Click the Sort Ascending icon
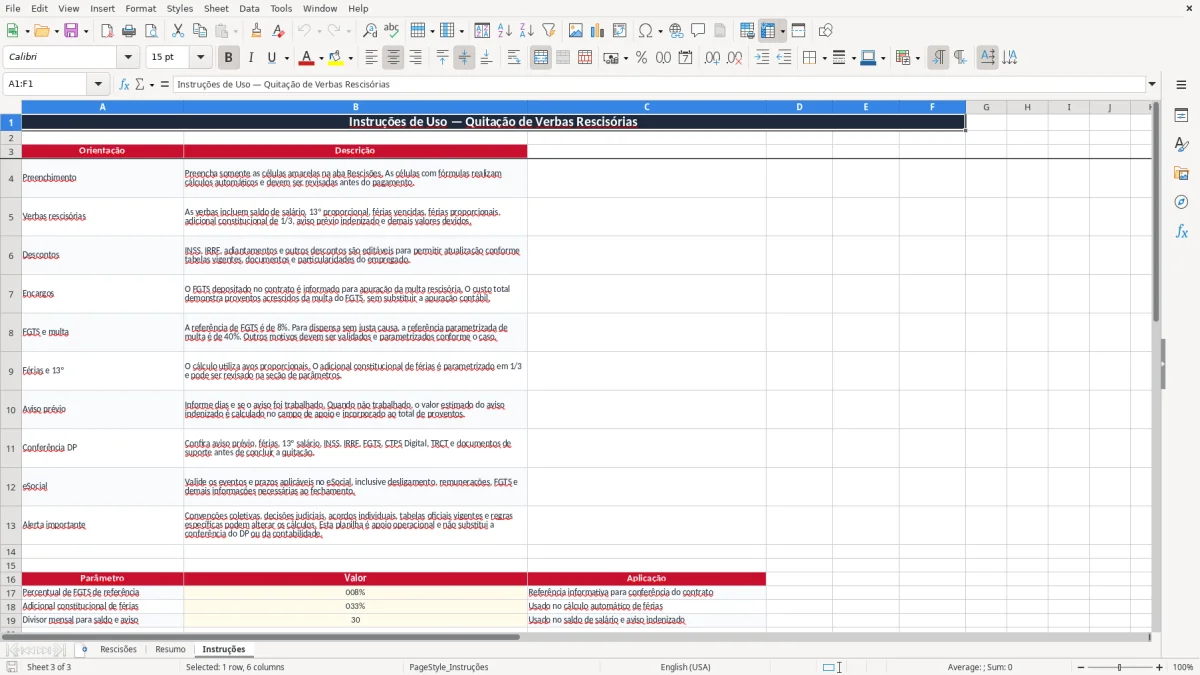Screen dimensions: 1200x675 tap(505, 31)
